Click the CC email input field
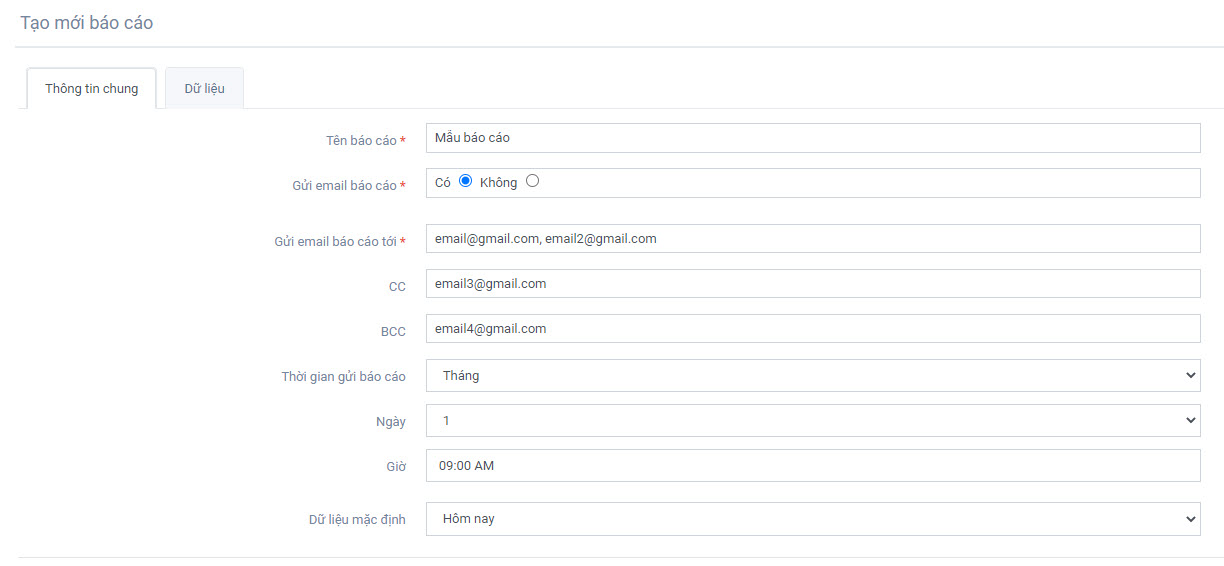1224x566 pixels. click(812, 284)
